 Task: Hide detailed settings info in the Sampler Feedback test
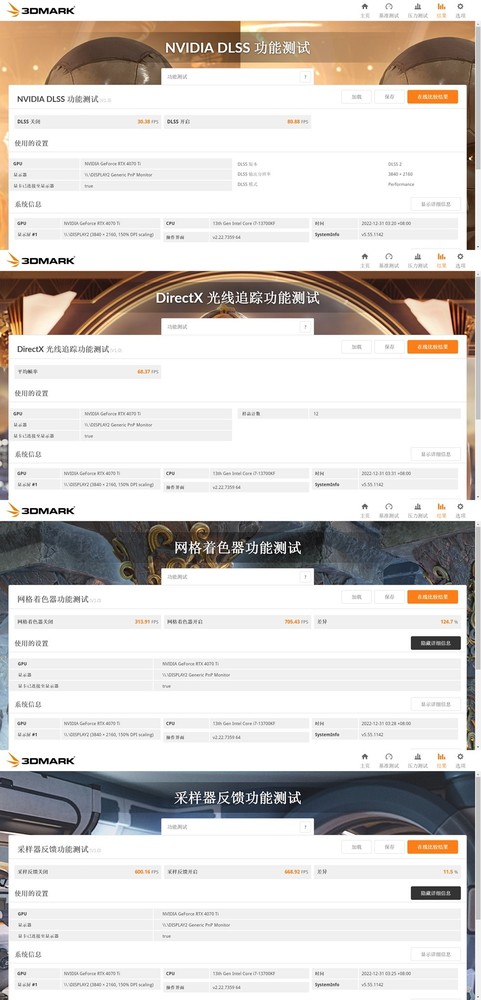coord(436,893)
